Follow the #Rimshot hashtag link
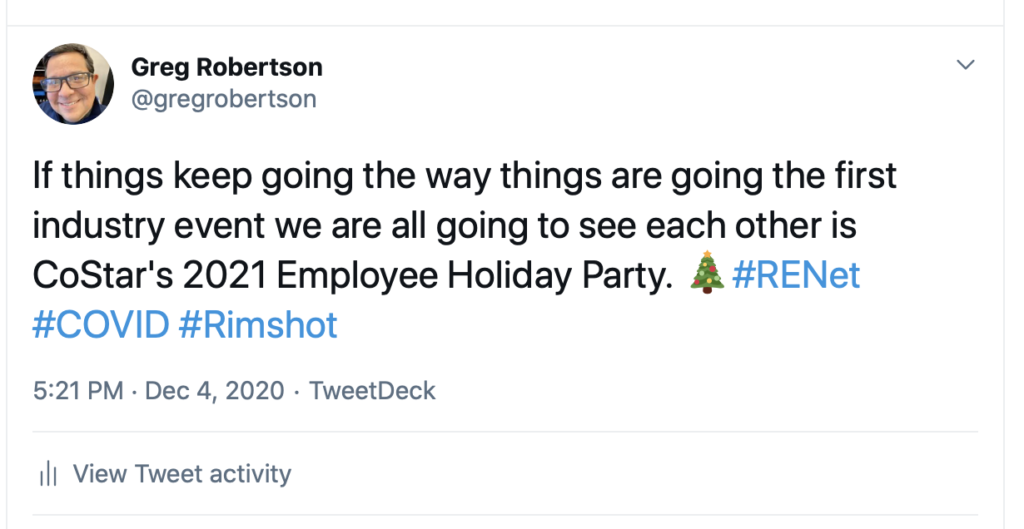This screenshot has height=529, width=1024. pyautogui.click(x=258, y=325)
